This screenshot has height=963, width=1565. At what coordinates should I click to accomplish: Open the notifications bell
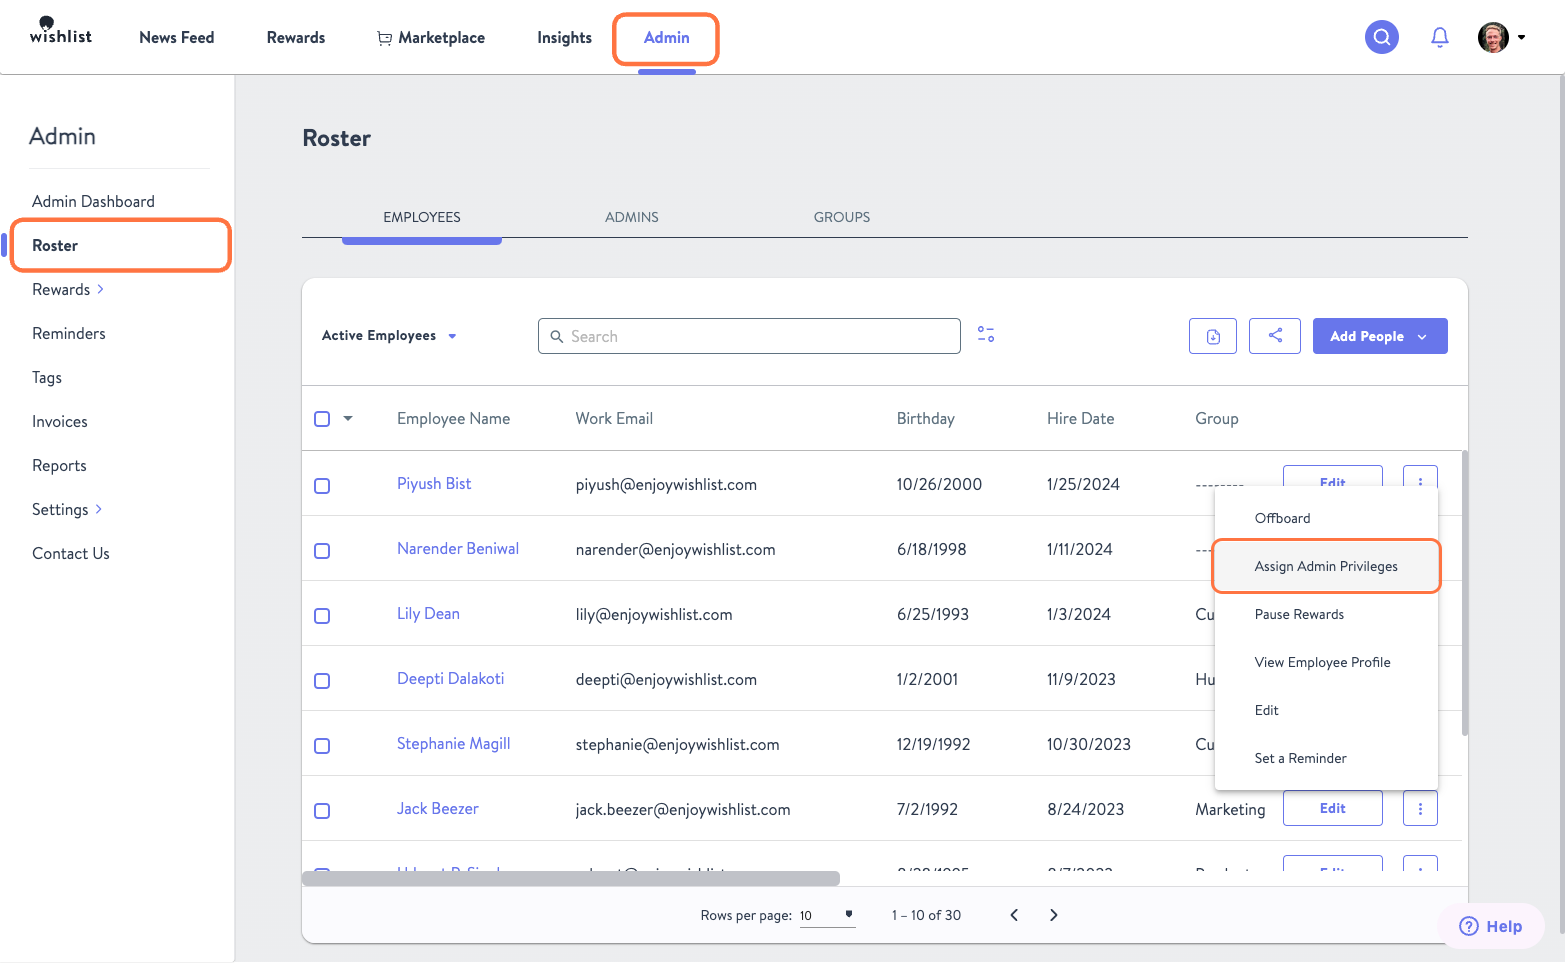1440,36
